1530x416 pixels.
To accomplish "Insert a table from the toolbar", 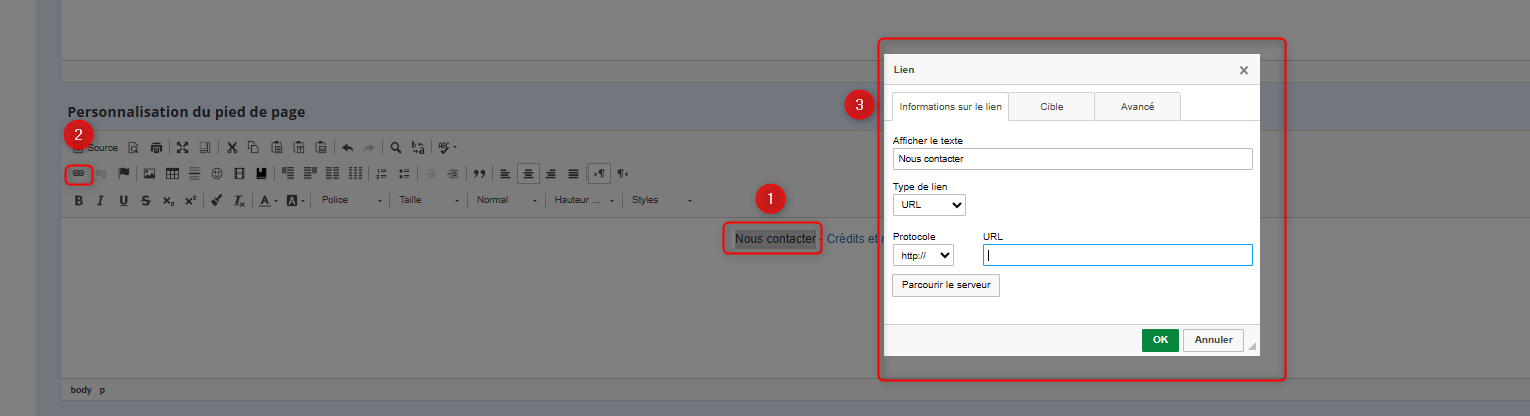I will click(x=172, y=174).
